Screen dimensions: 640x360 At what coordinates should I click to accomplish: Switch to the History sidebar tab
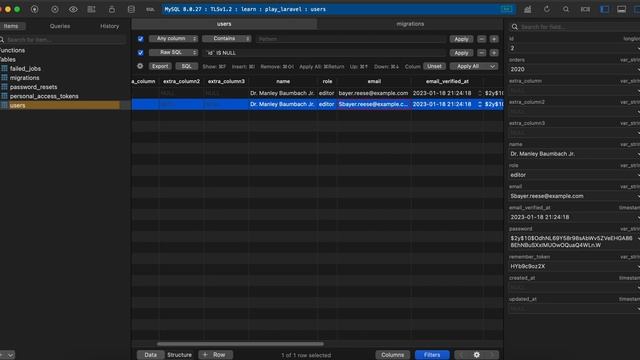pyautogui.click(x=110, y=26)
